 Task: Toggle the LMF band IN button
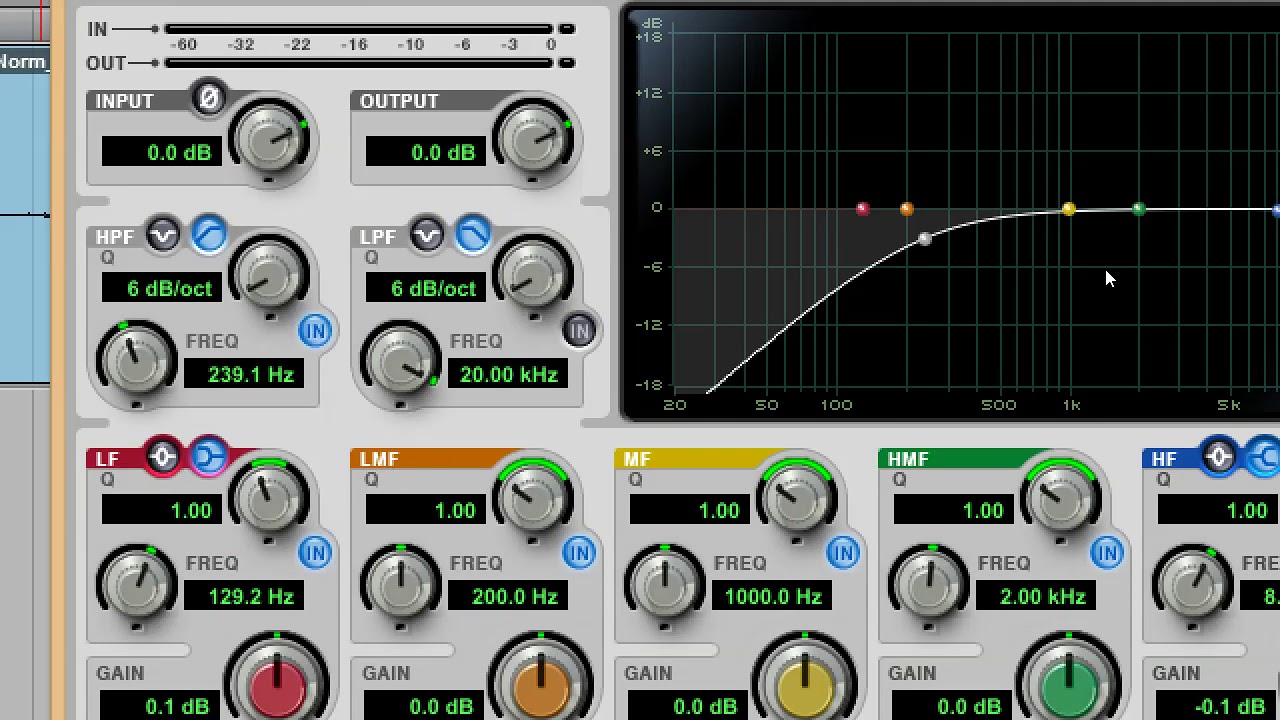click(x=579, y=553)
